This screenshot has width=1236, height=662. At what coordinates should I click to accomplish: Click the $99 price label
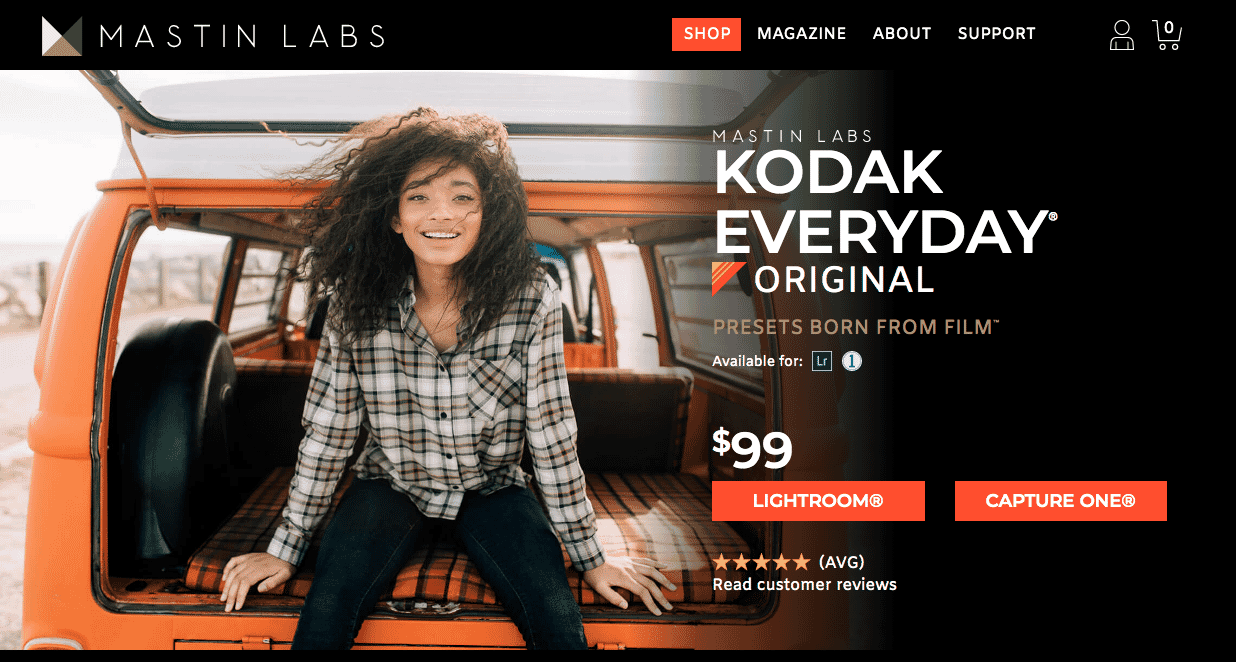pyautogui.click(x=752, y=448)
